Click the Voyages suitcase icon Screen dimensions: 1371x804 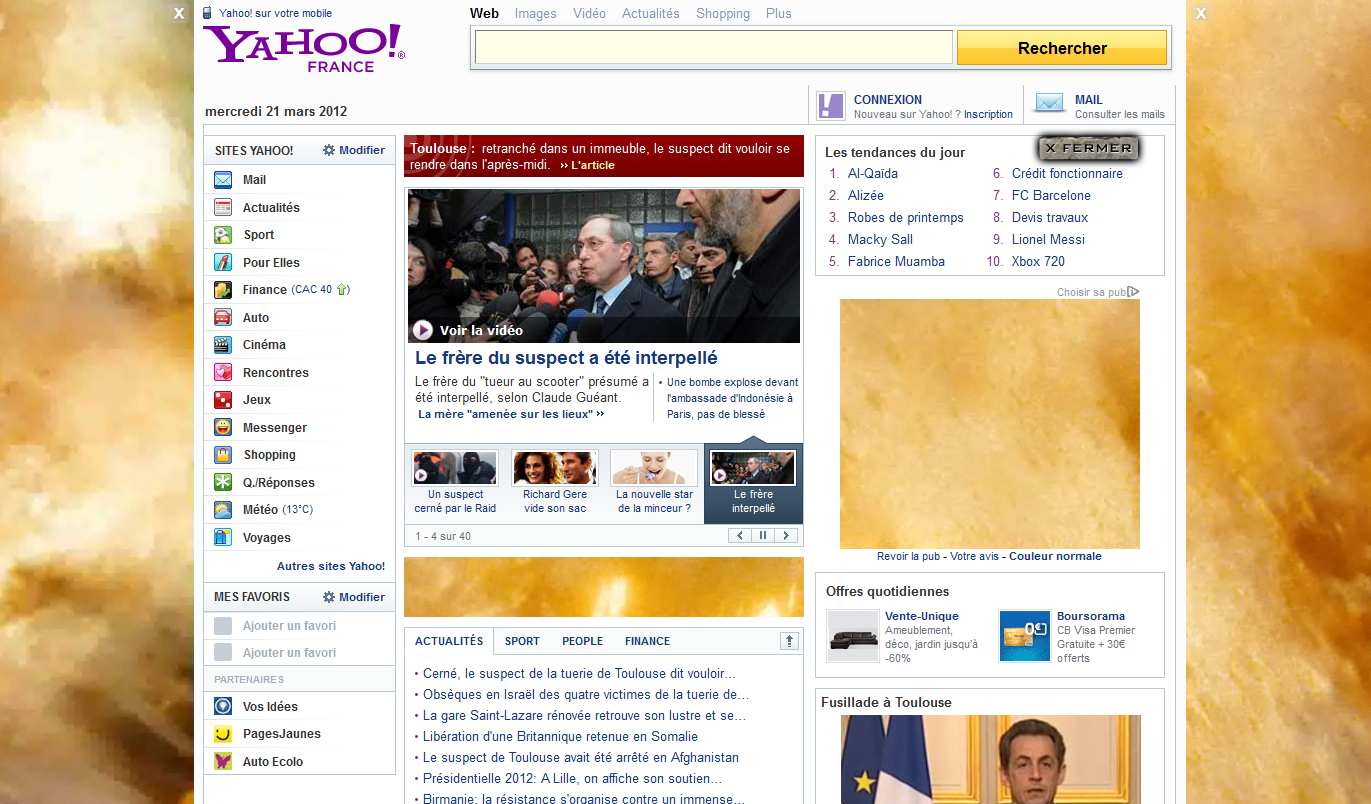pyautogui.click(x=223, y=538)
